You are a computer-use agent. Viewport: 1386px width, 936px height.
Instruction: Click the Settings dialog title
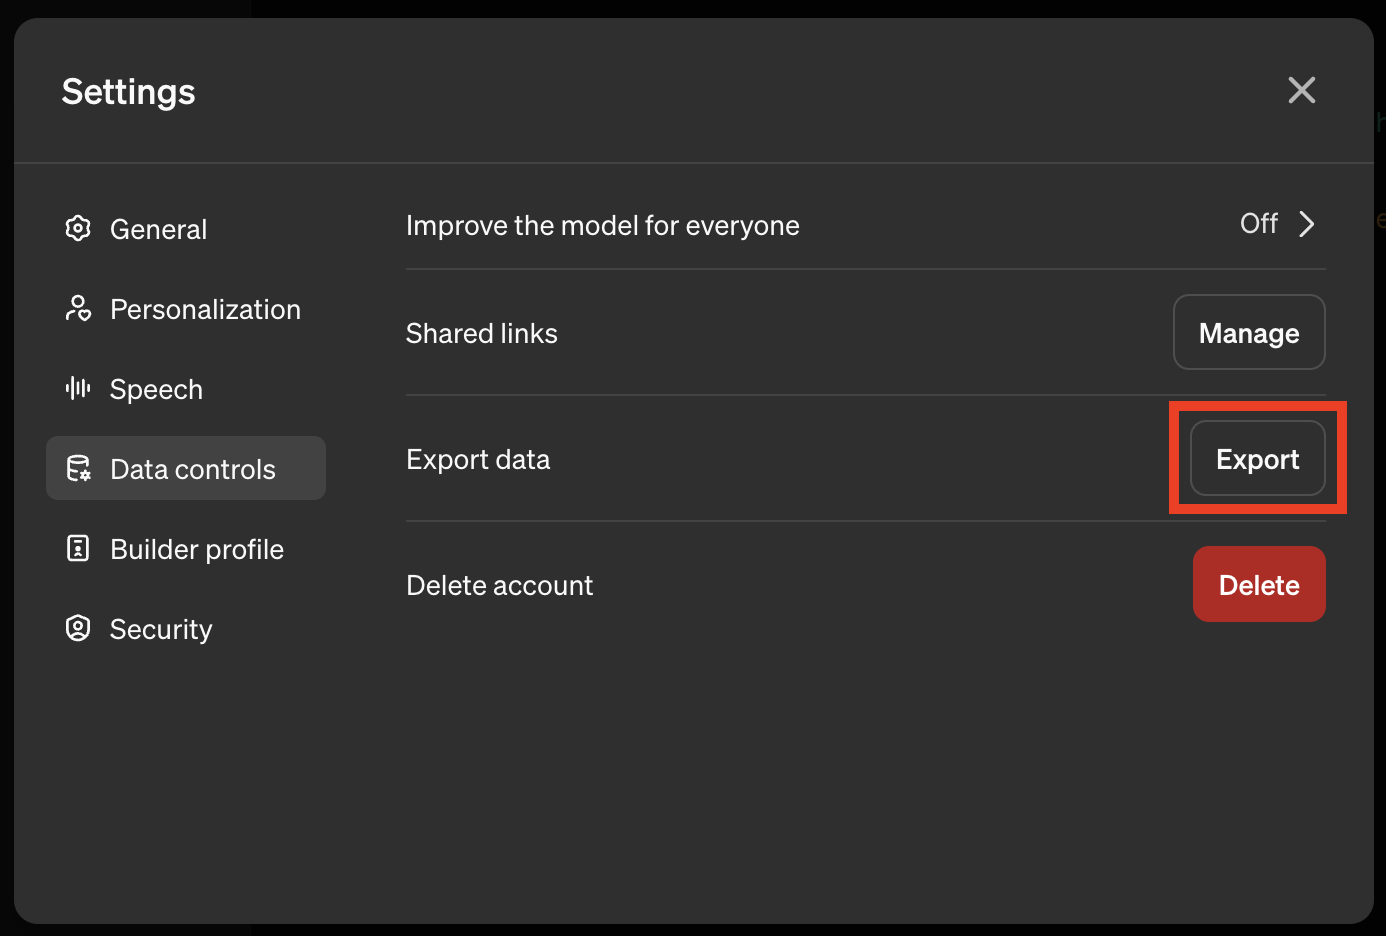pyautogui.click(x=128, y=92)
